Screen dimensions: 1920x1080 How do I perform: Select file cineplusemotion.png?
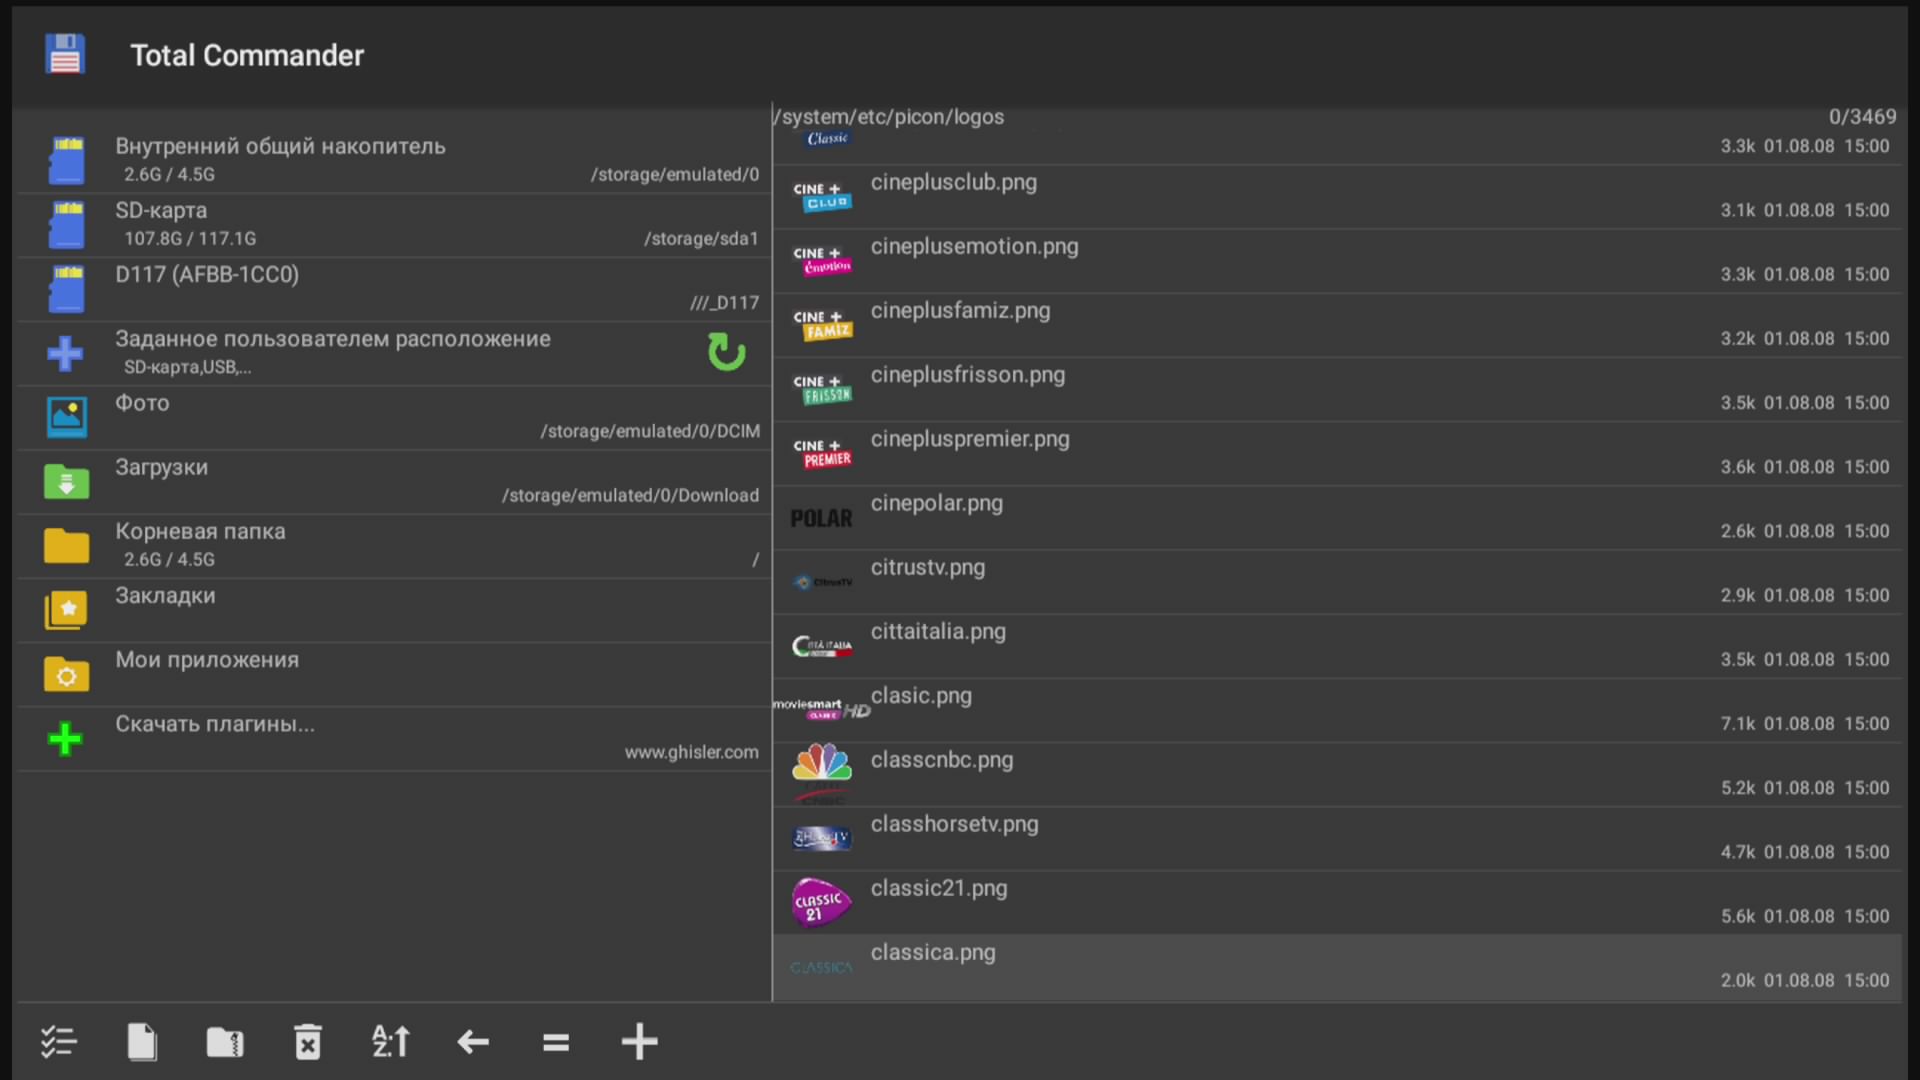[x=1338, y=261]
